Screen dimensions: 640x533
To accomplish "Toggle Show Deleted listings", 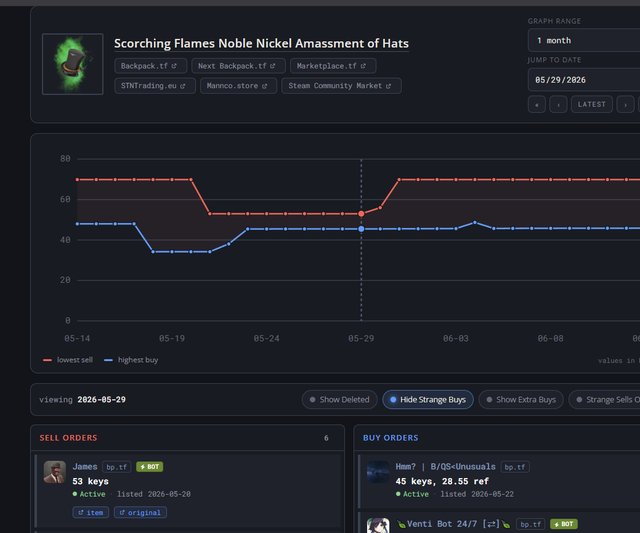I will (x=340, y=400).
